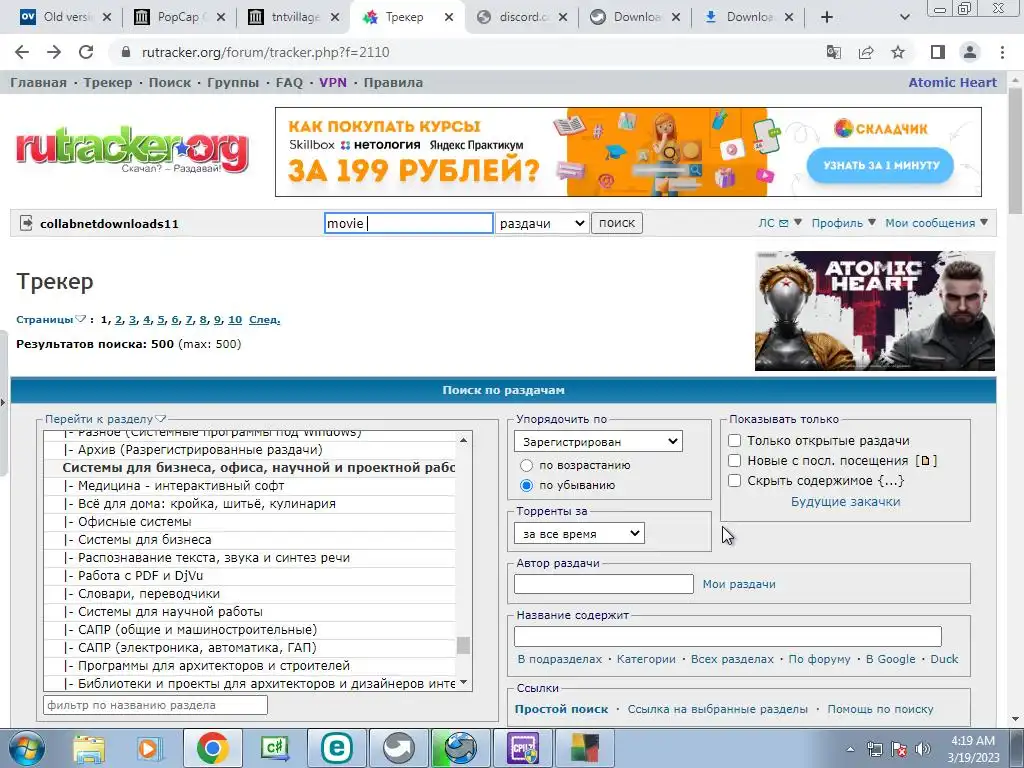Open the Chrome three-dot menu
Viewport: 1024px width, 768px height.
point(1002,52)
